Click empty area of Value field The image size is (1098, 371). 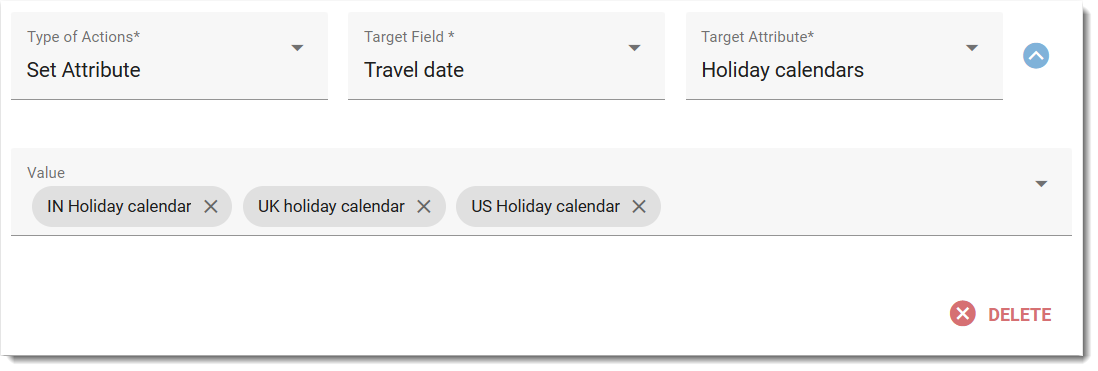pyautogui.click(x=840, y=206)
